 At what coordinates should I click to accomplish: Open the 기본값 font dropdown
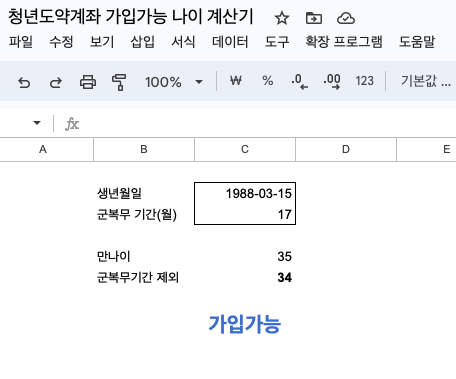[426, 81]
